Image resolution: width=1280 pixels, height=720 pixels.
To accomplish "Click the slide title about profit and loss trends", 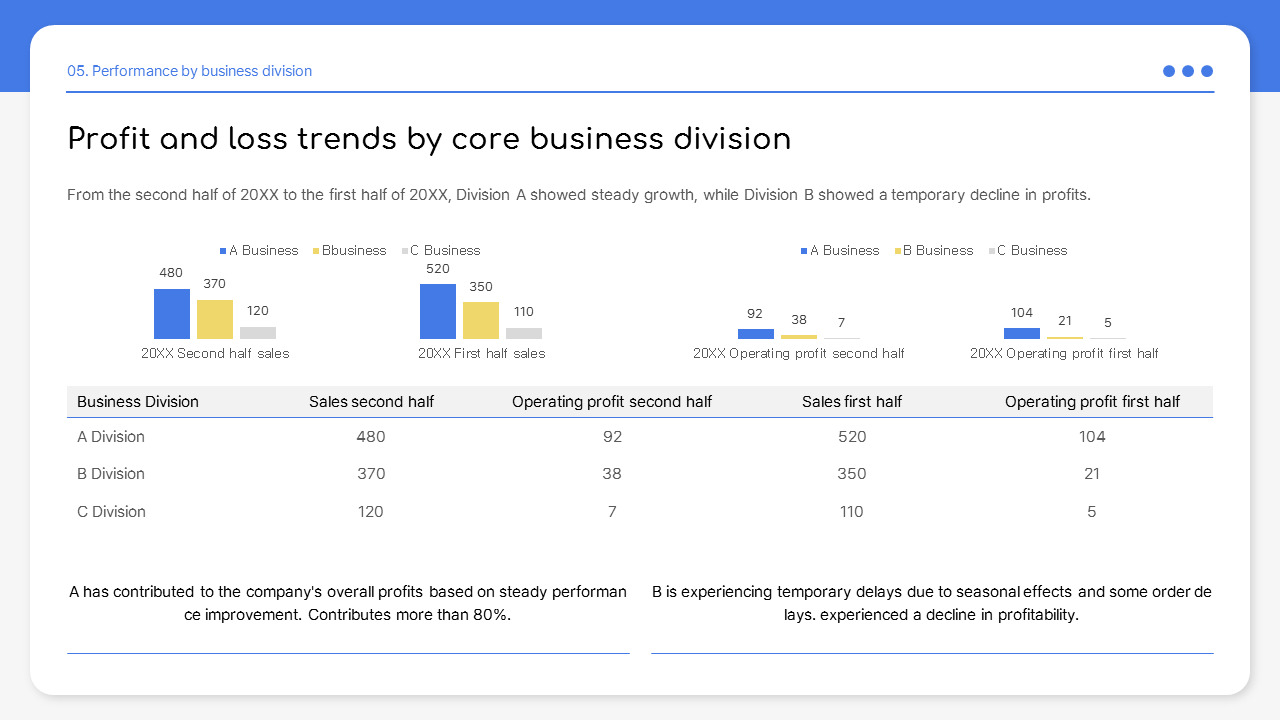I will click(x=429, y=139).
